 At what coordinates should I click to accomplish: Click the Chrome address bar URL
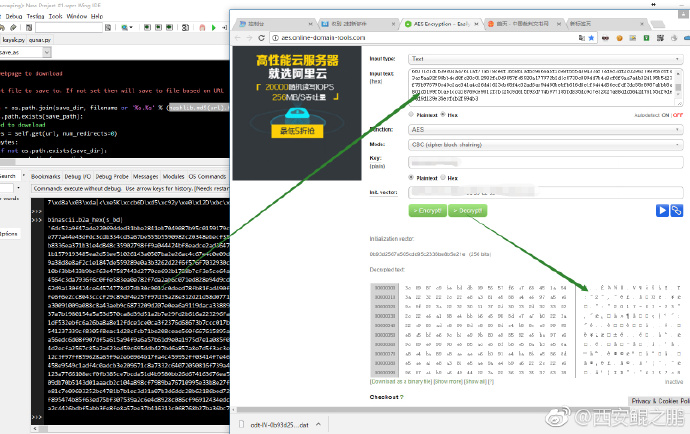(323, 38)
